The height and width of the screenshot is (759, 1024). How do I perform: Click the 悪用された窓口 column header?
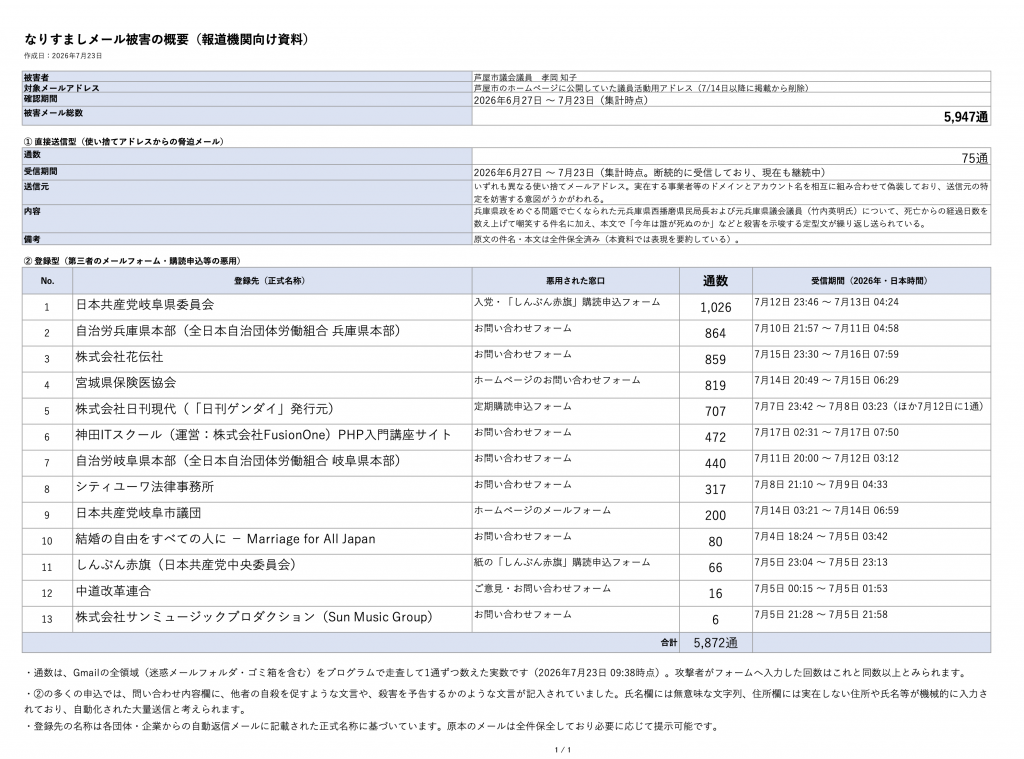coord(575,281)
